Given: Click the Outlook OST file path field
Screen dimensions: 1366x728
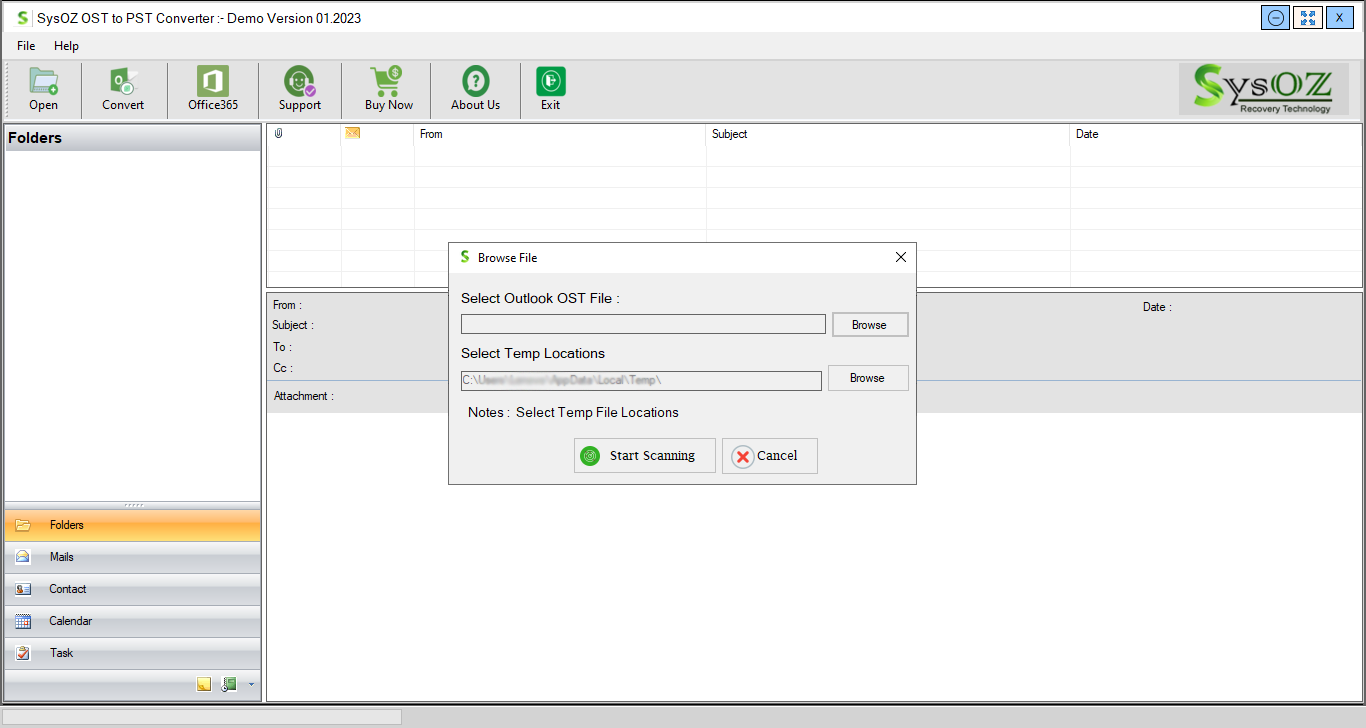Looking at the screenshot, I should coord(643,324).
